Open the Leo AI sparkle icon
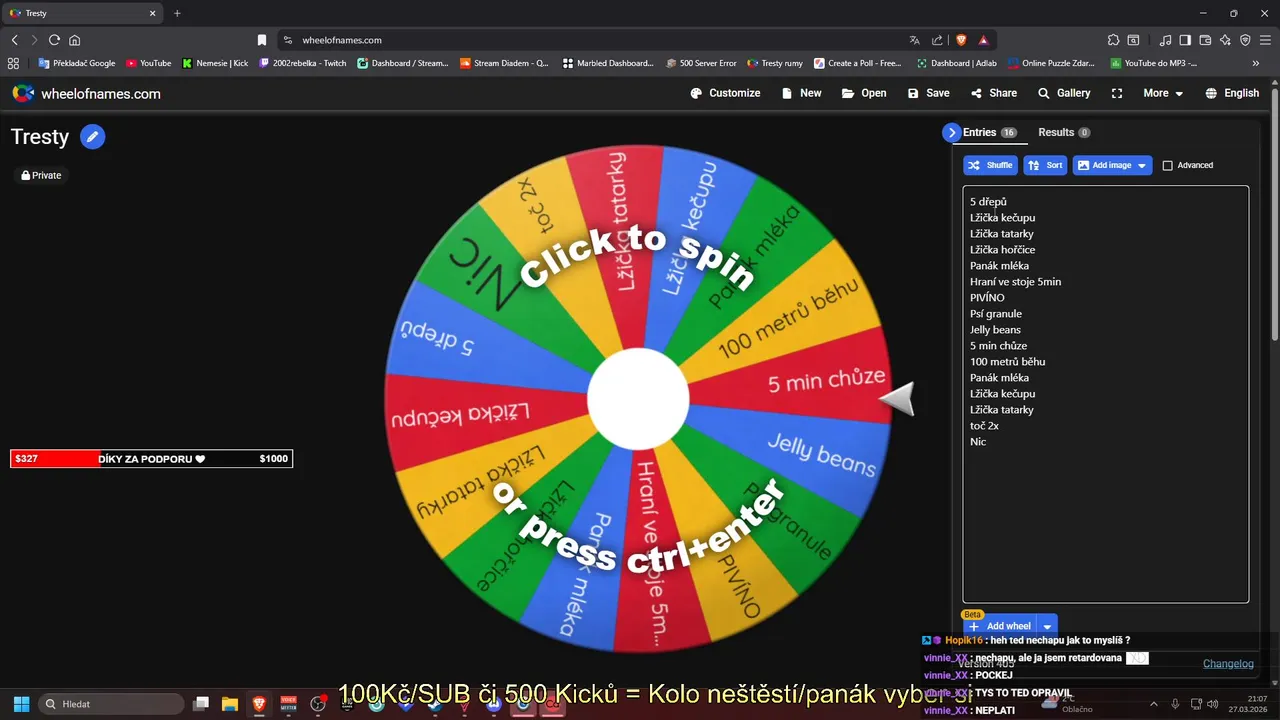 (x=1225, y=40)
